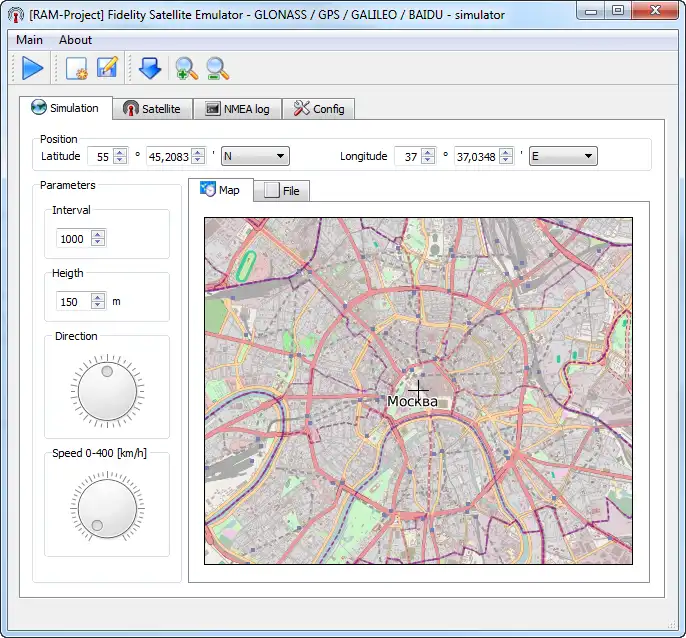This screenshot has height=638, width=686.
Task: Click the Interval value field
Action: 73,239
